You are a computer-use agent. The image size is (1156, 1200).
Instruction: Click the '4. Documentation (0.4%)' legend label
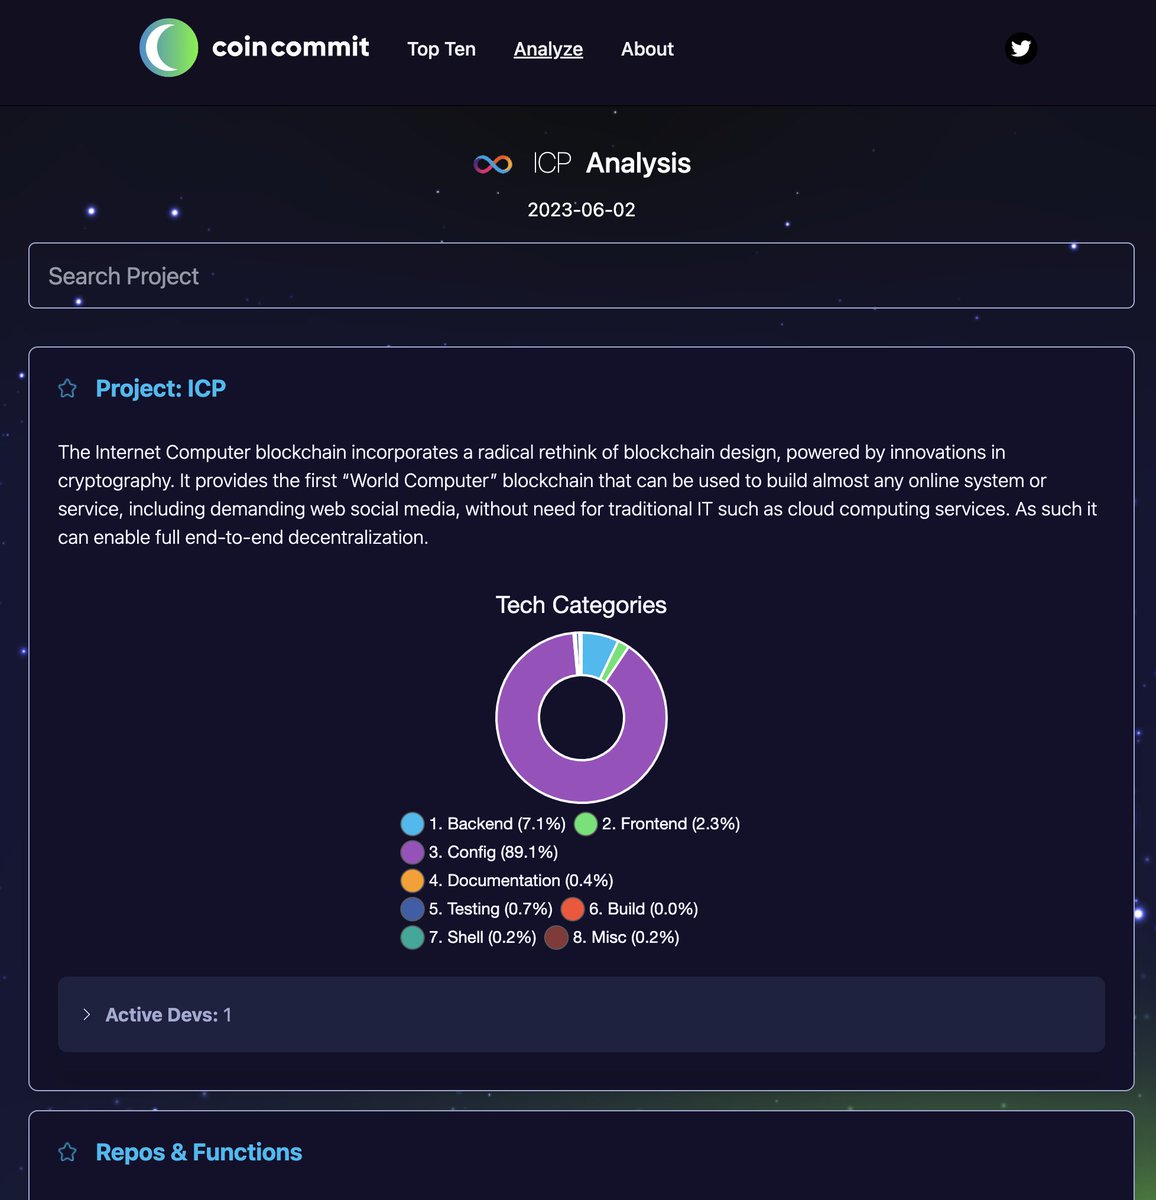[521, 881]
